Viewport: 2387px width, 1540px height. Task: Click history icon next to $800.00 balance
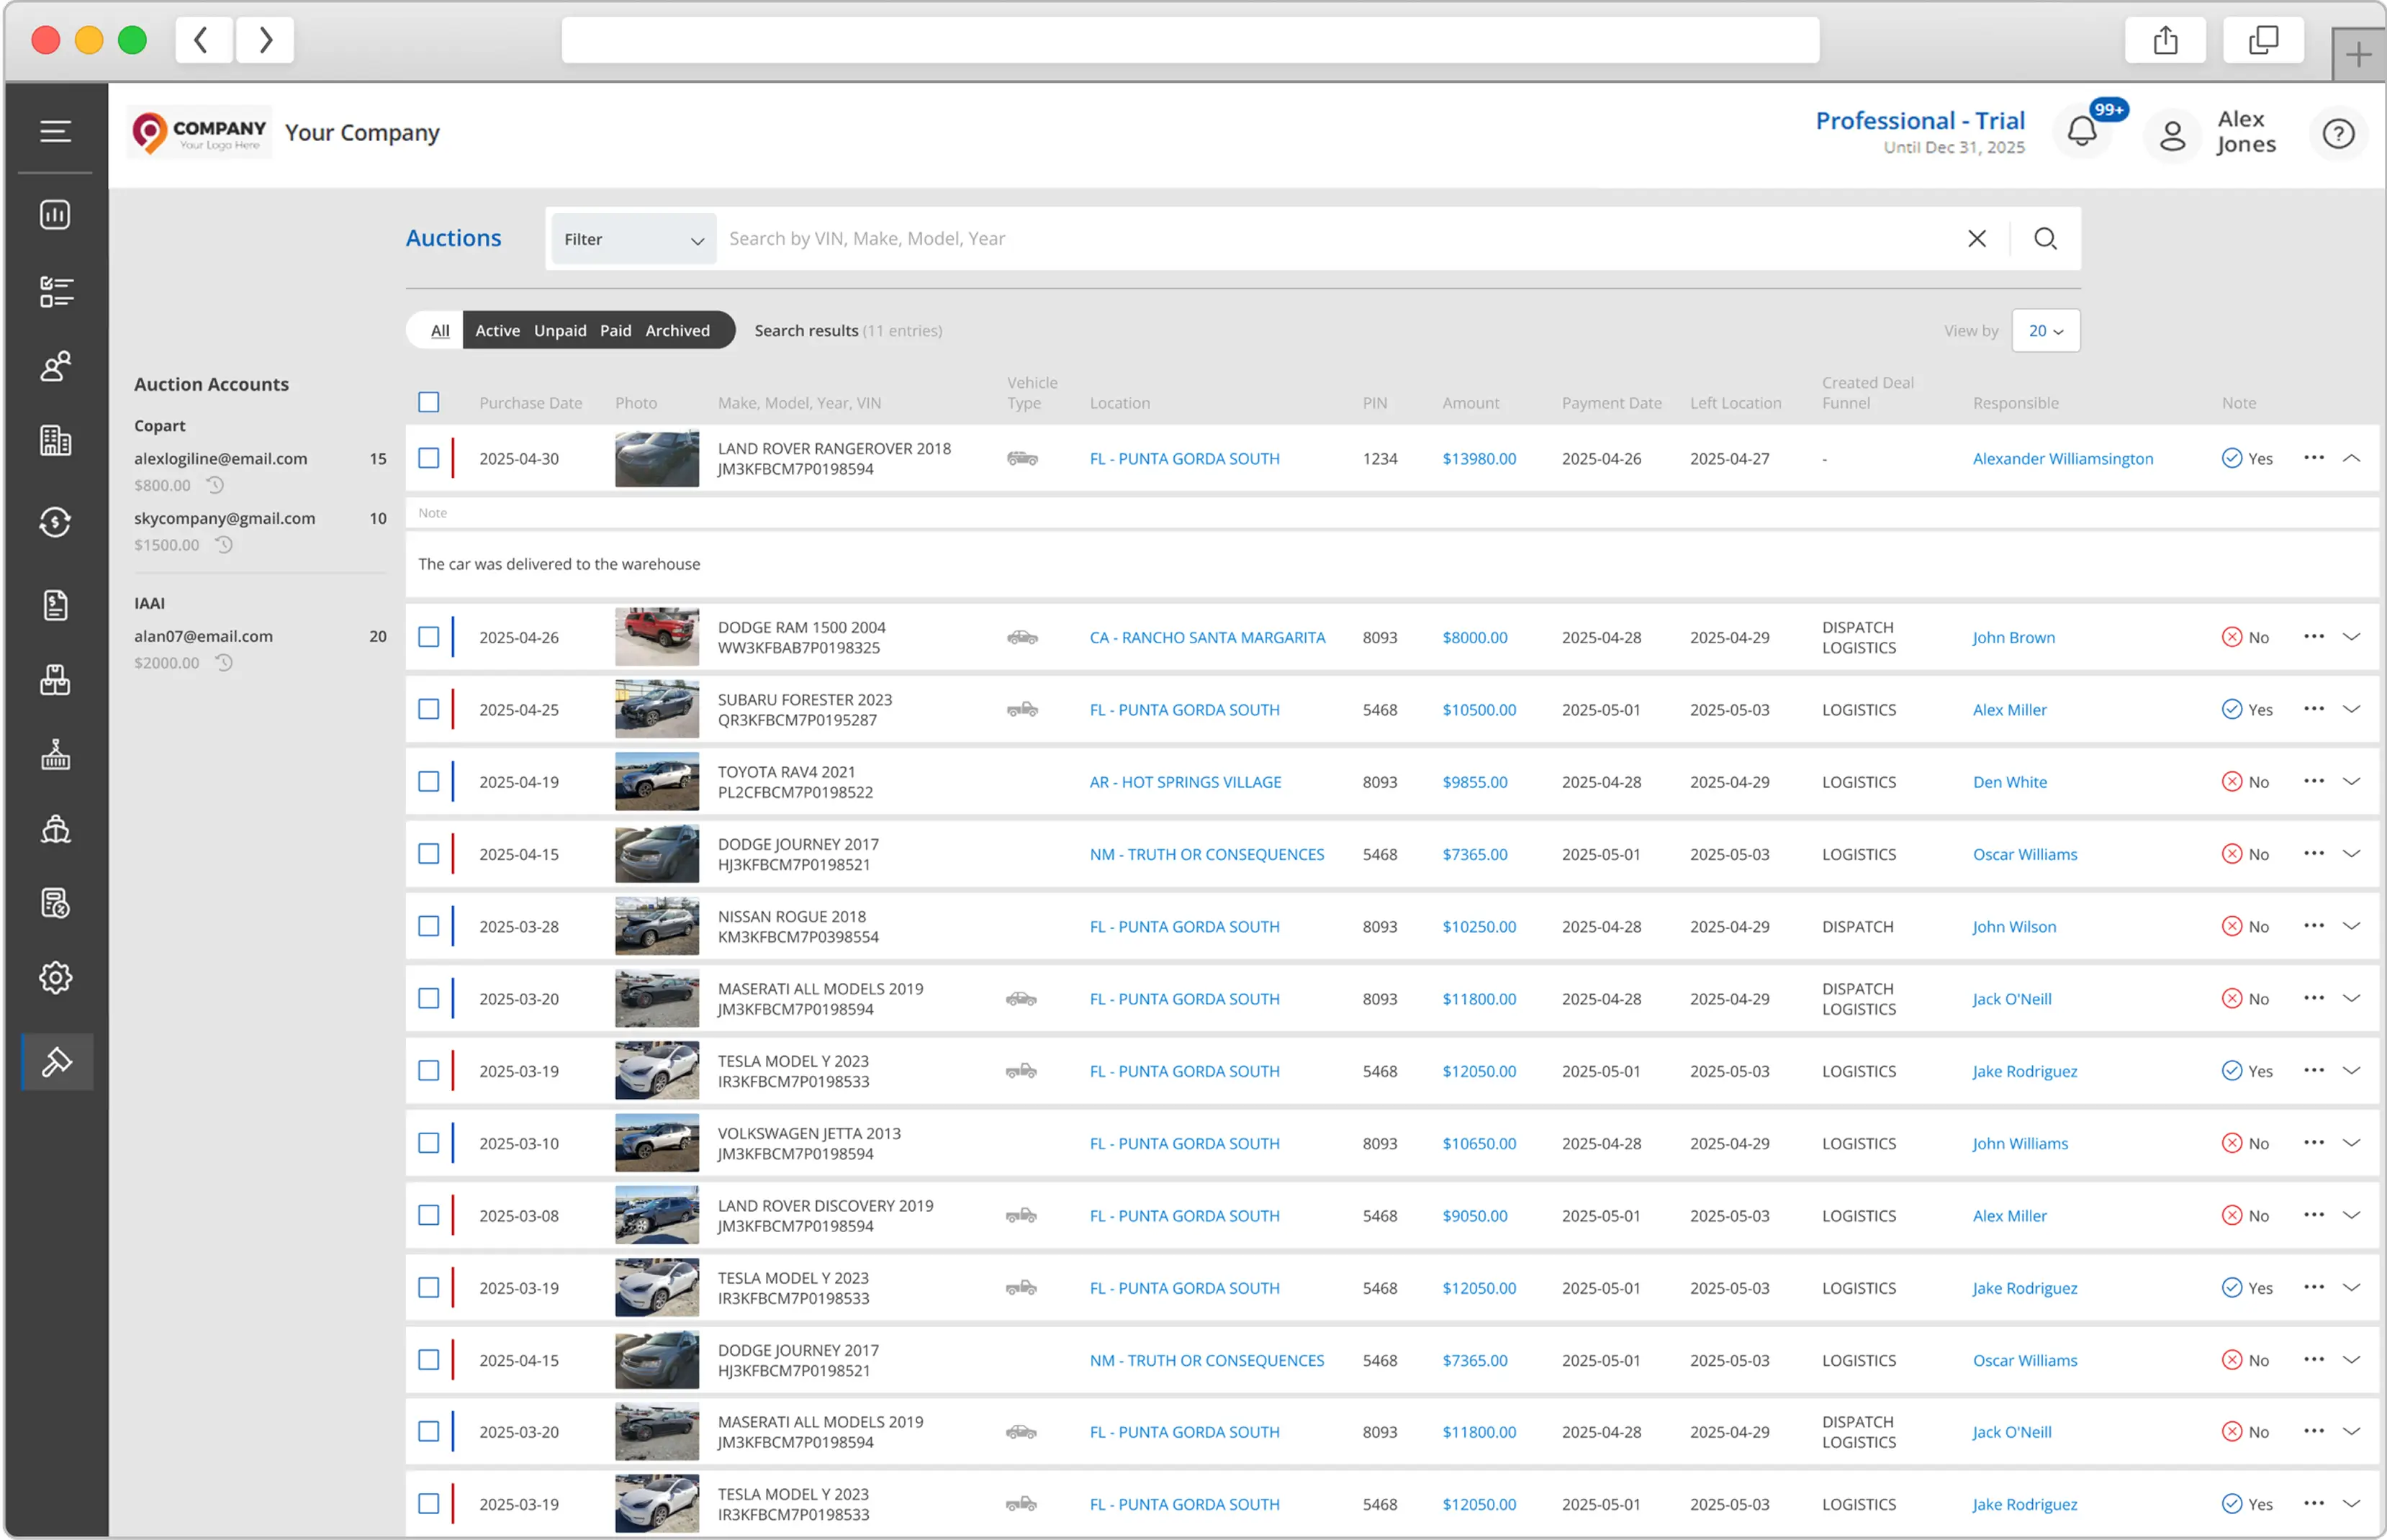215,485
